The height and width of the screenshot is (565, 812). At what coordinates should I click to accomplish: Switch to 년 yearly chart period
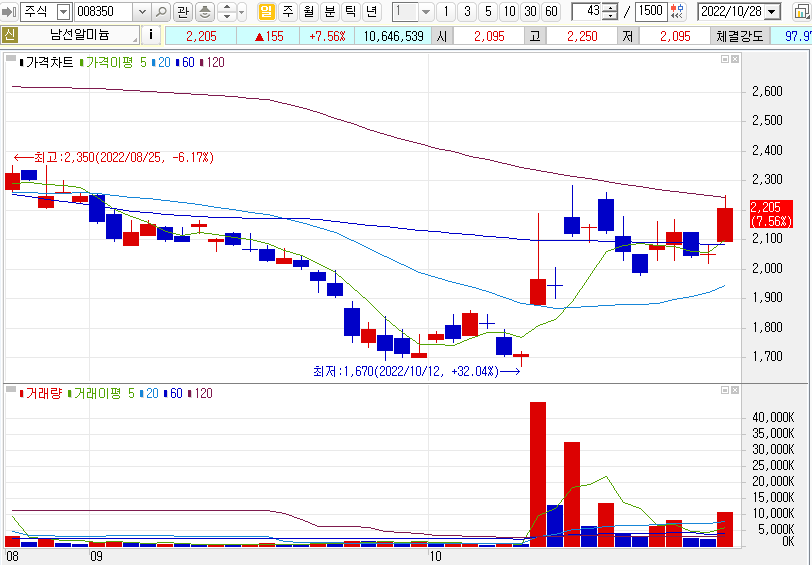click(x=371, y=11)
